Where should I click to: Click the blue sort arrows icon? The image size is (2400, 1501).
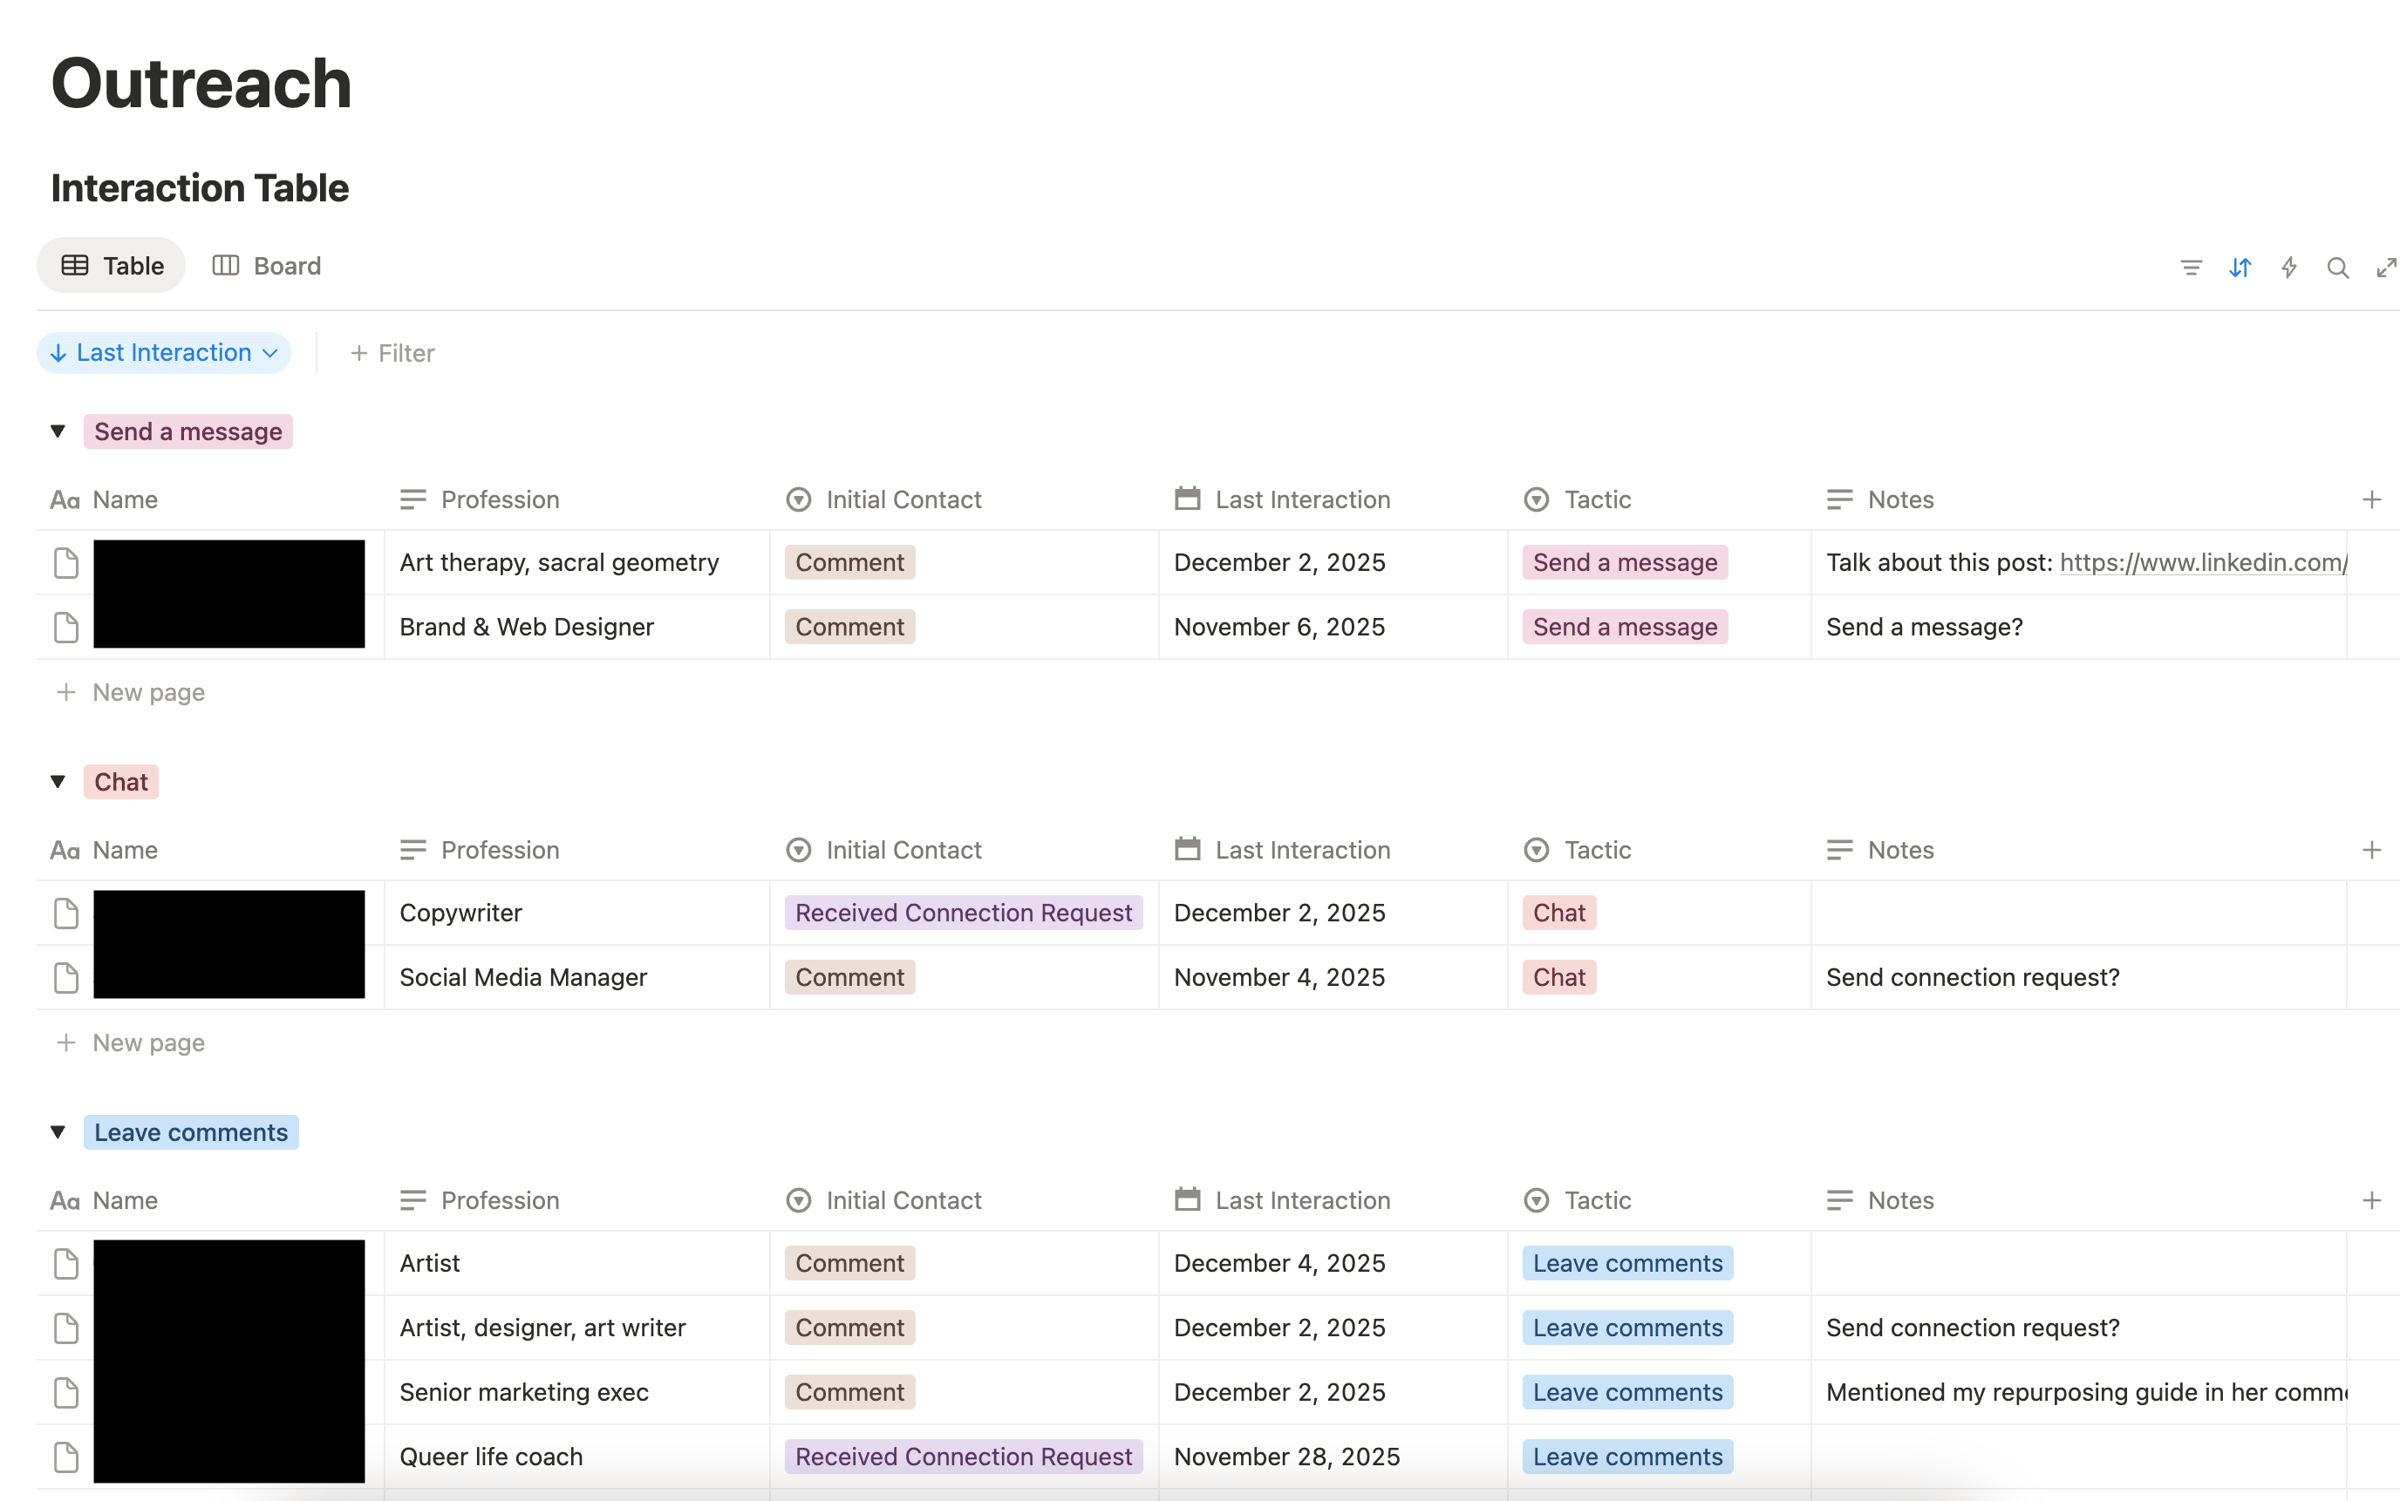(2240, 267)
